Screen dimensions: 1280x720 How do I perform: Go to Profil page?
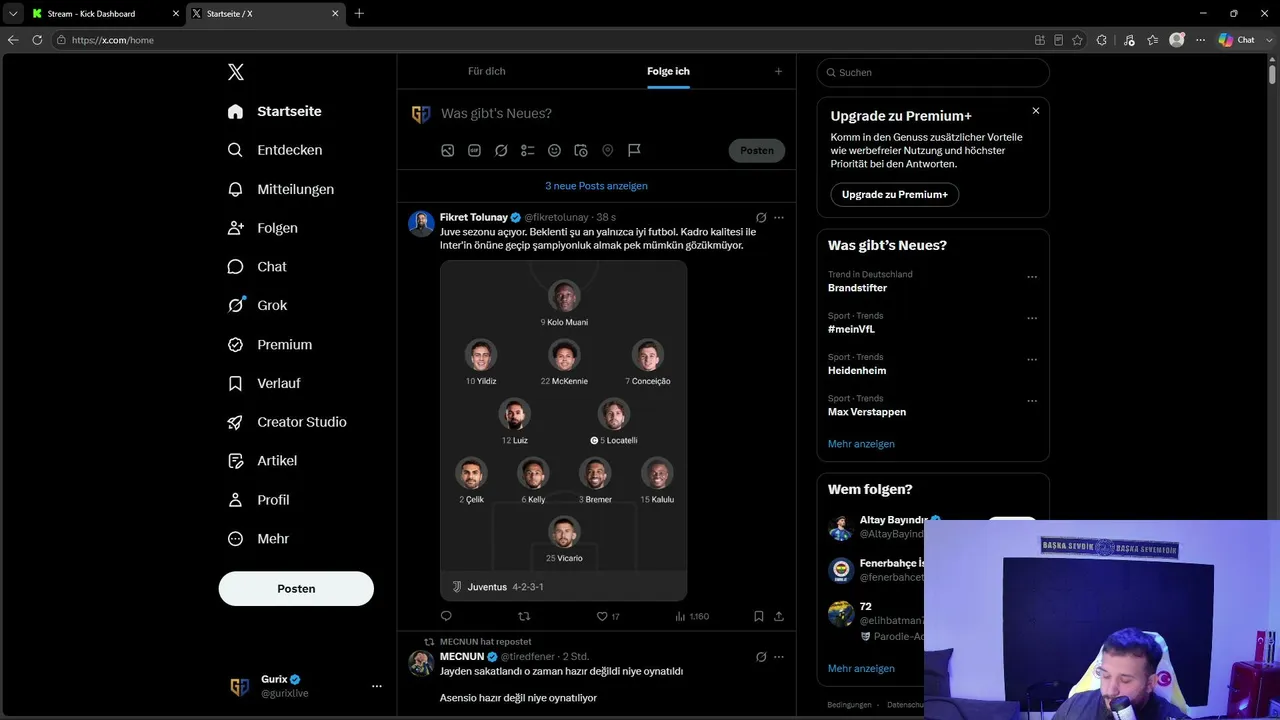pyautogui.click(x=258, y=500)
